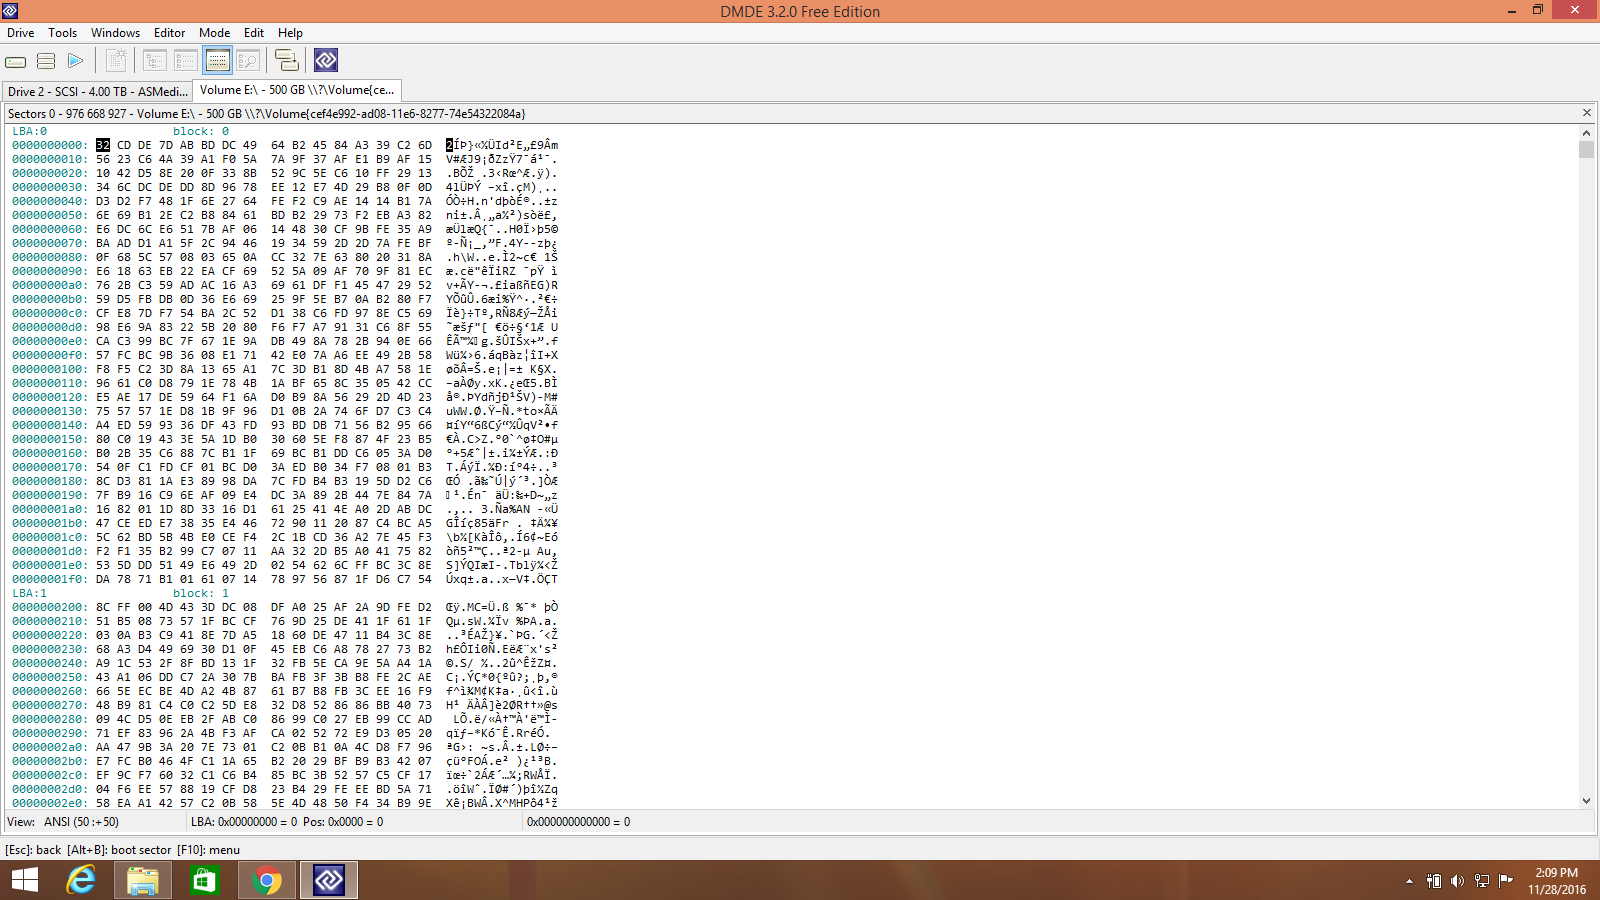Viewport: 1600px width, 900px height.
Task: Open the Mode menu
Action: pos(214,33)
